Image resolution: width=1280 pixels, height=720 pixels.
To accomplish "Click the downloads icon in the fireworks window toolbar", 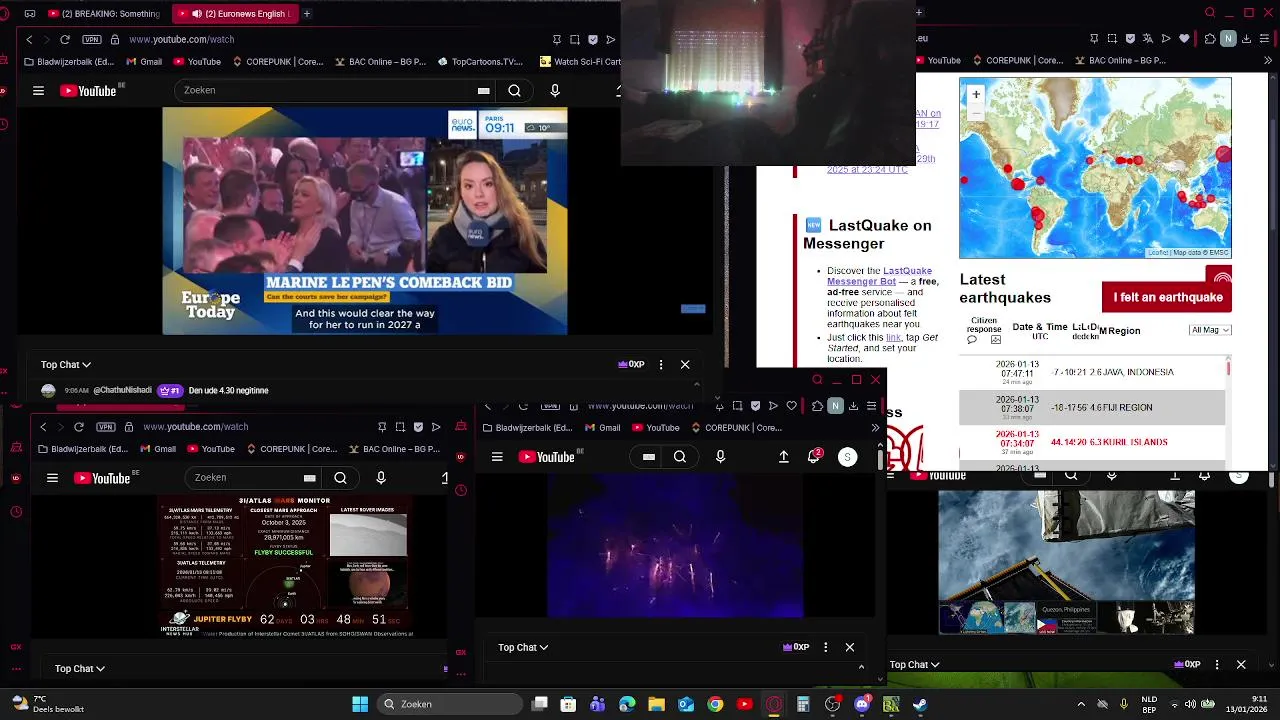I will (x=853, y=406).
